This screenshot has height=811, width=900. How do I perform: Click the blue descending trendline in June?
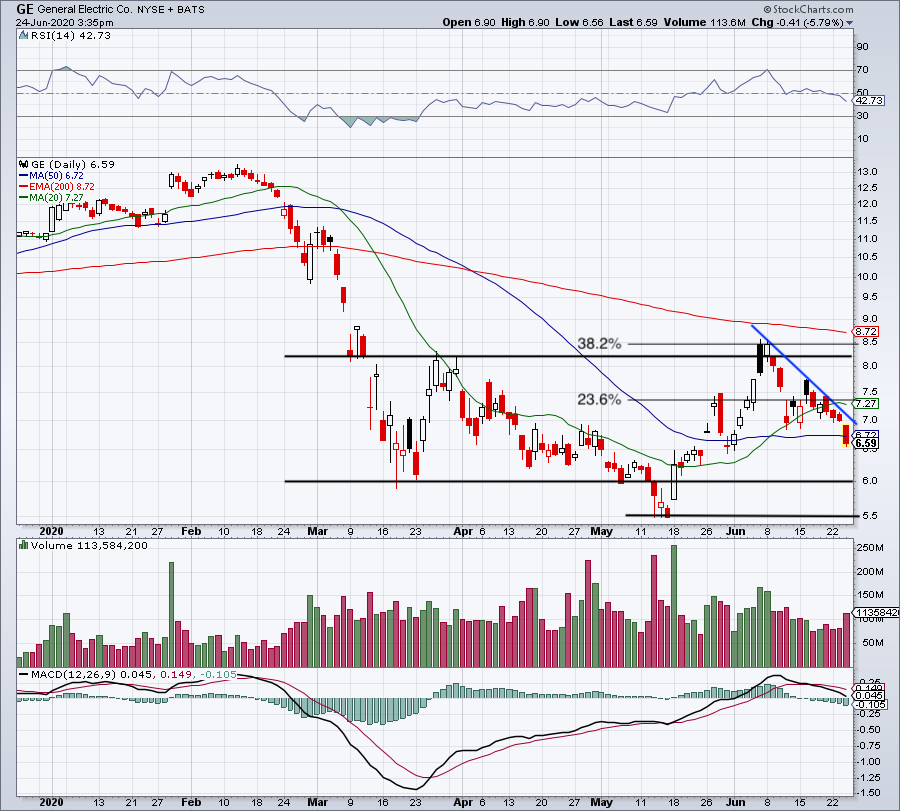[804, 374]
